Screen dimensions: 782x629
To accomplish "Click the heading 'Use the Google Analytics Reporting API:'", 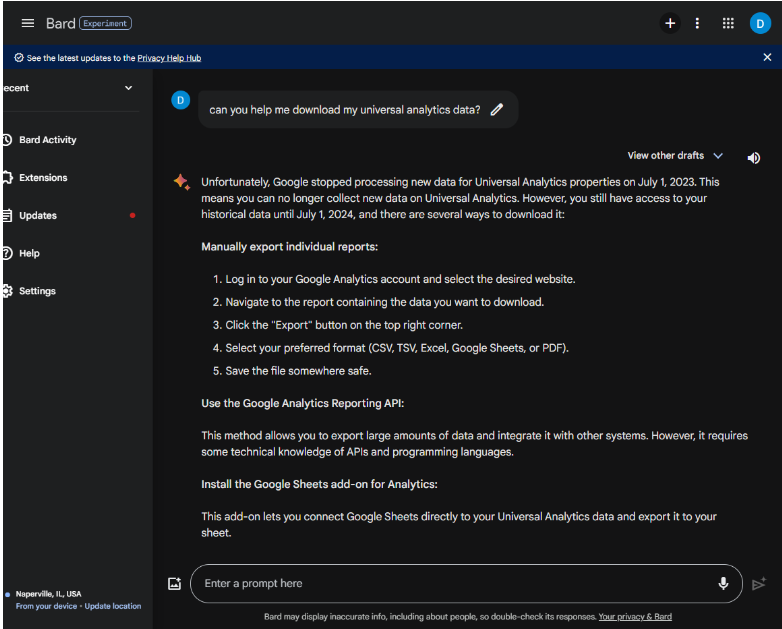I will 302,404.
